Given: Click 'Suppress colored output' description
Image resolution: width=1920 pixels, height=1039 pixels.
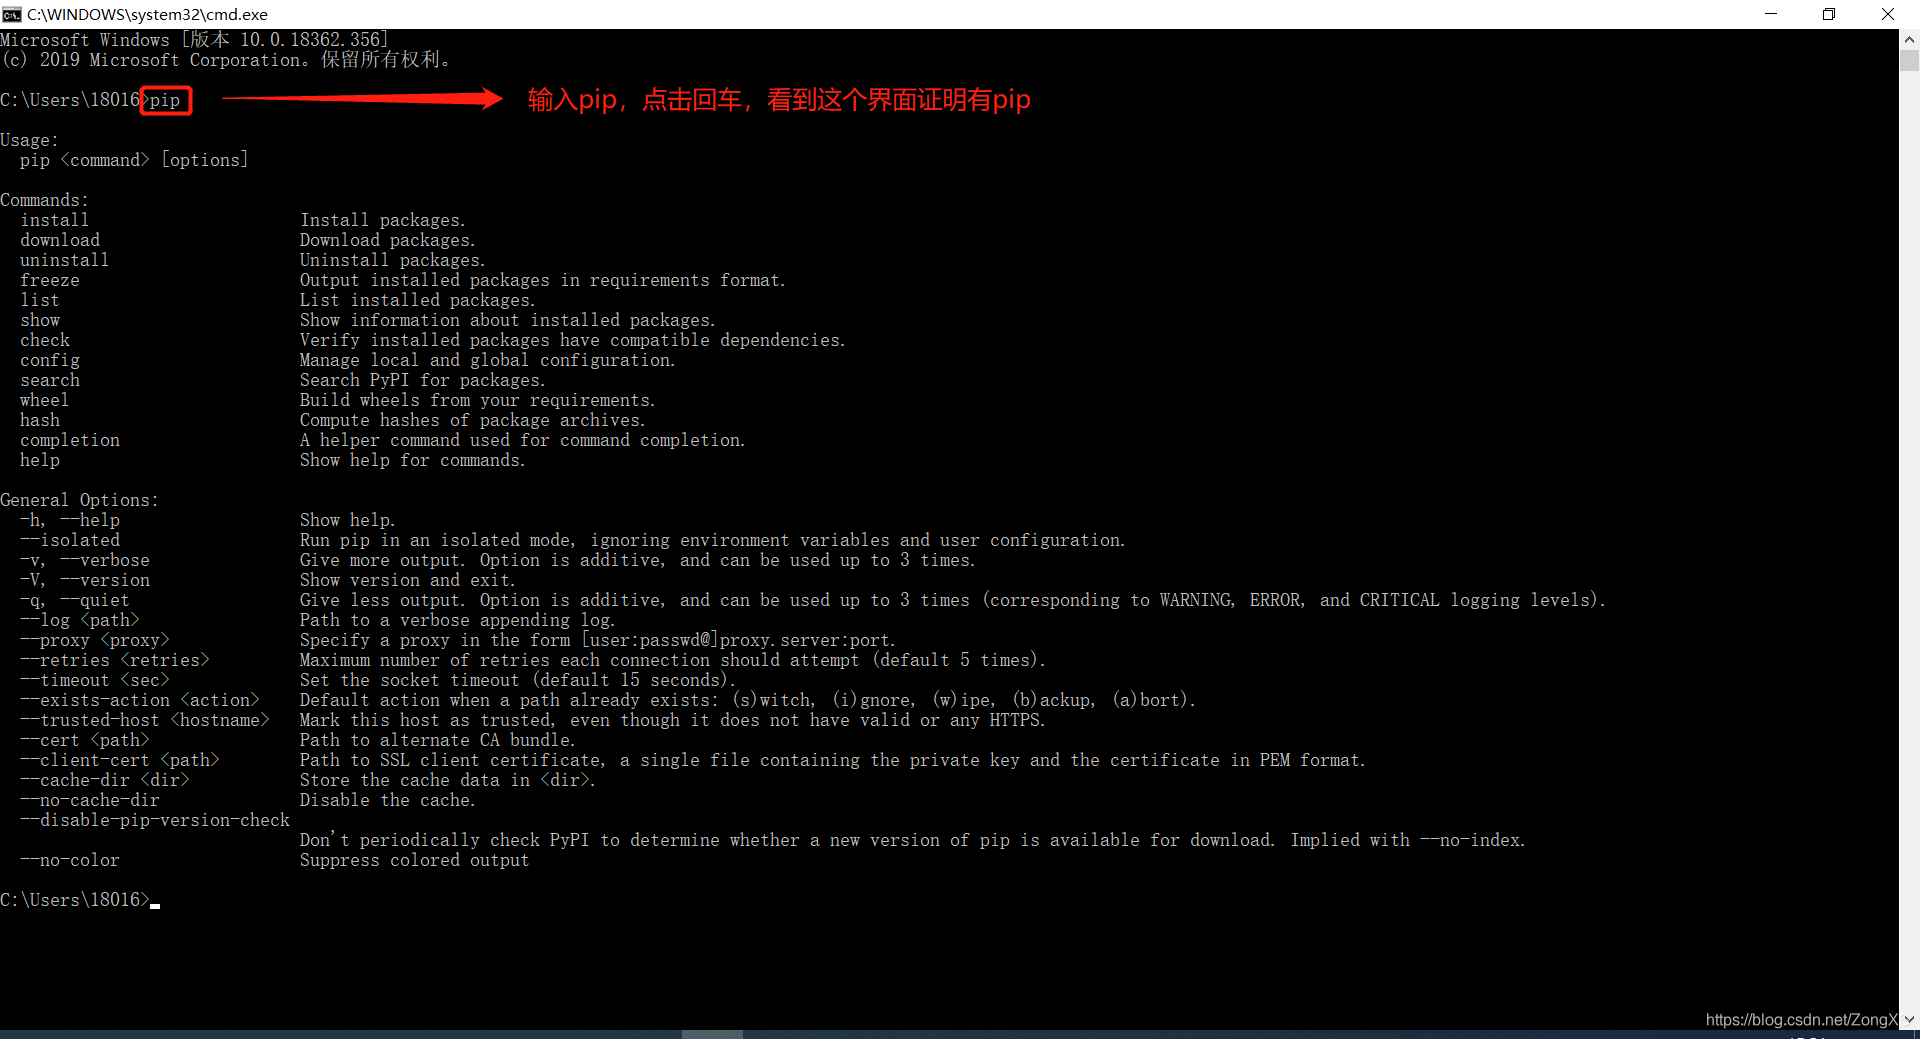Looking at the screenshot, I should pyautogui.click(x=415, y=860).
